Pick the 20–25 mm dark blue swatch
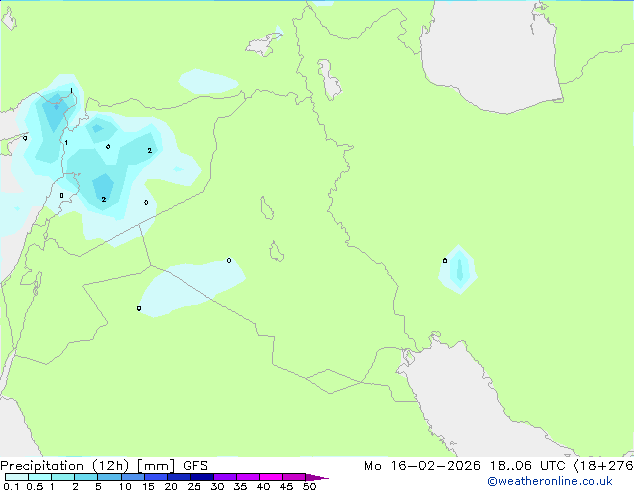The width and height of the screenshot is (634, 490). (x=178, y=477)
